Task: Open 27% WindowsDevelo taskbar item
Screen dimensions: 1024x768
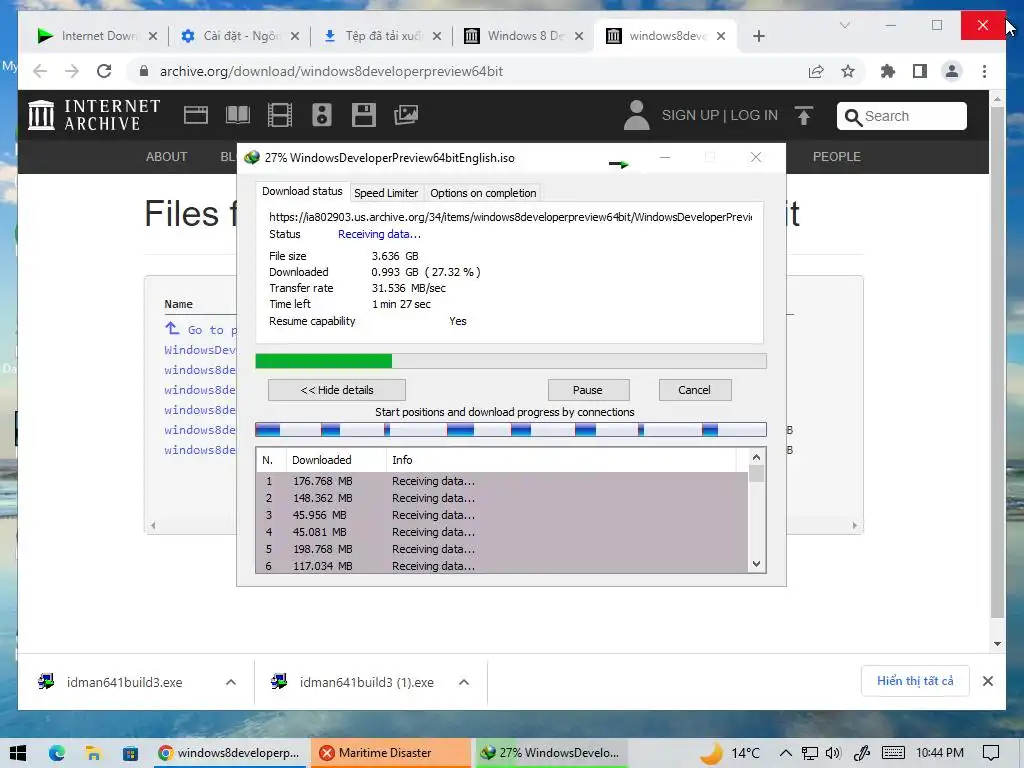Action: pyautogui.click(x=551, y=753)
